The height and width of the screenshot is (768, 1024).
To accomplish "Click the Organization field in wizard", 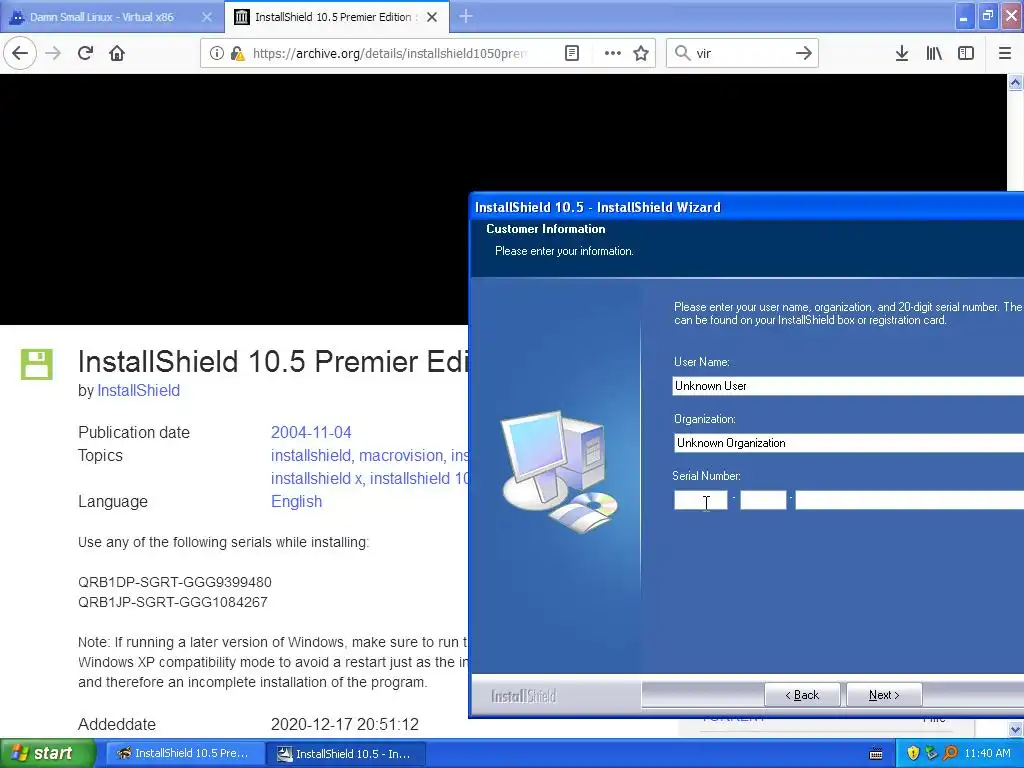I will click(x=848, y=443).
